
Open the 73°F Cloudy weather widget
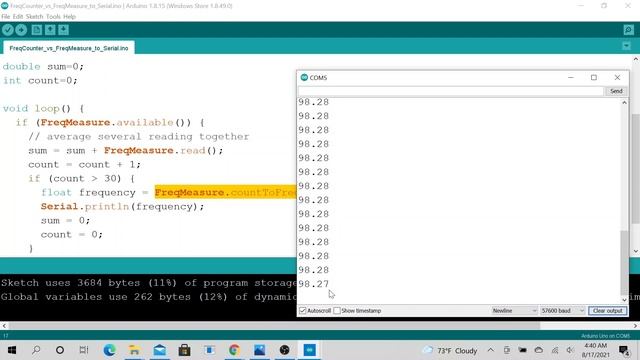coord(450,351)
